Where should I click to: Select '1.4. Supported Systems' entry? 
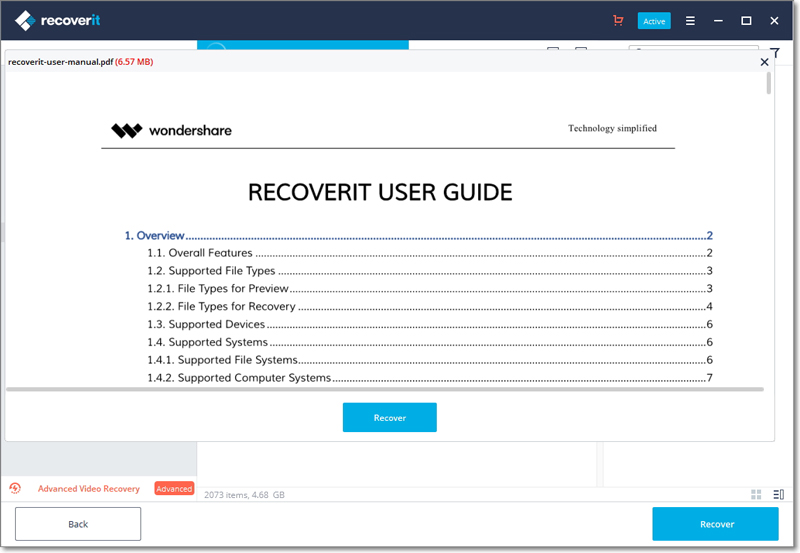[430, 342]
